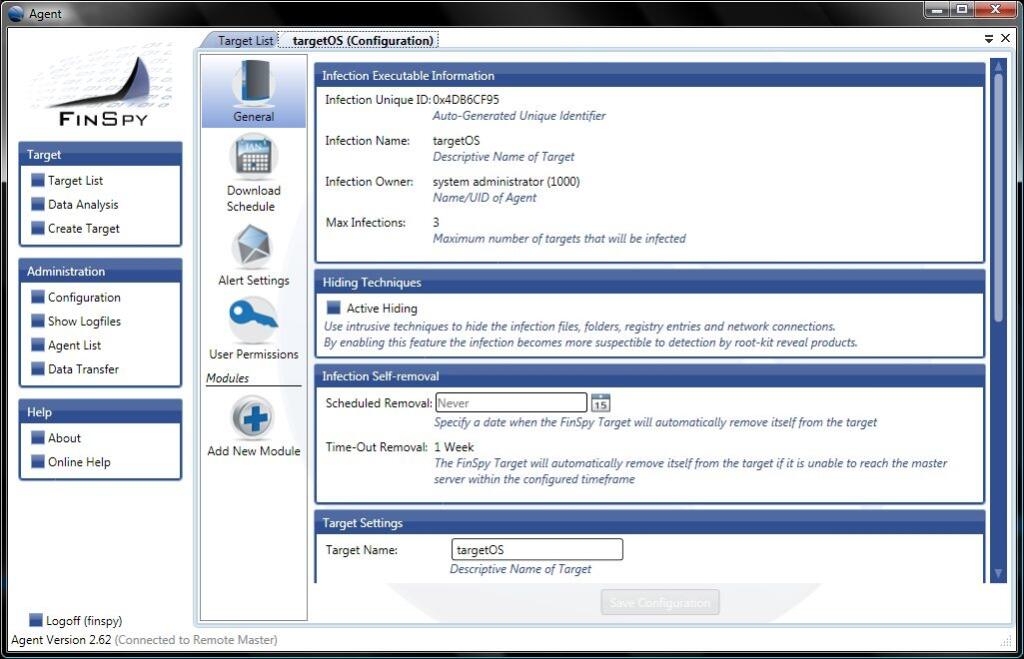
Task: Maximize the Agent window
Action: pyautogui.click(x=961, y=10)
